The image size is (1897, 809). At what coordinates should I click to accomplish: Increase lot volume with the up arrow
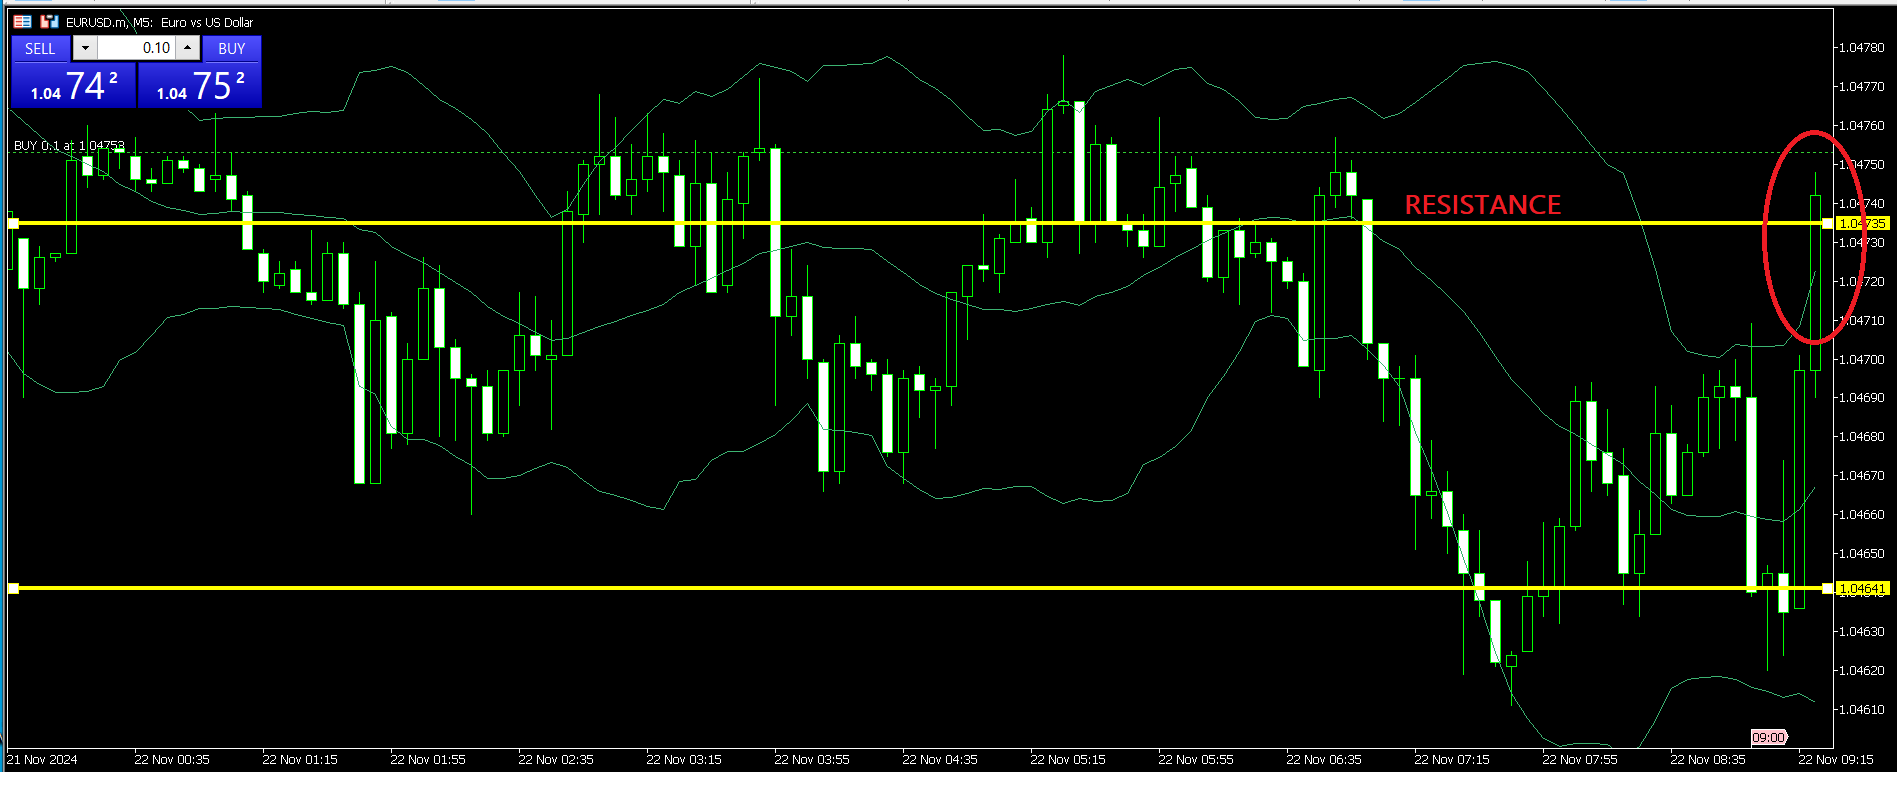click(187, 48)
